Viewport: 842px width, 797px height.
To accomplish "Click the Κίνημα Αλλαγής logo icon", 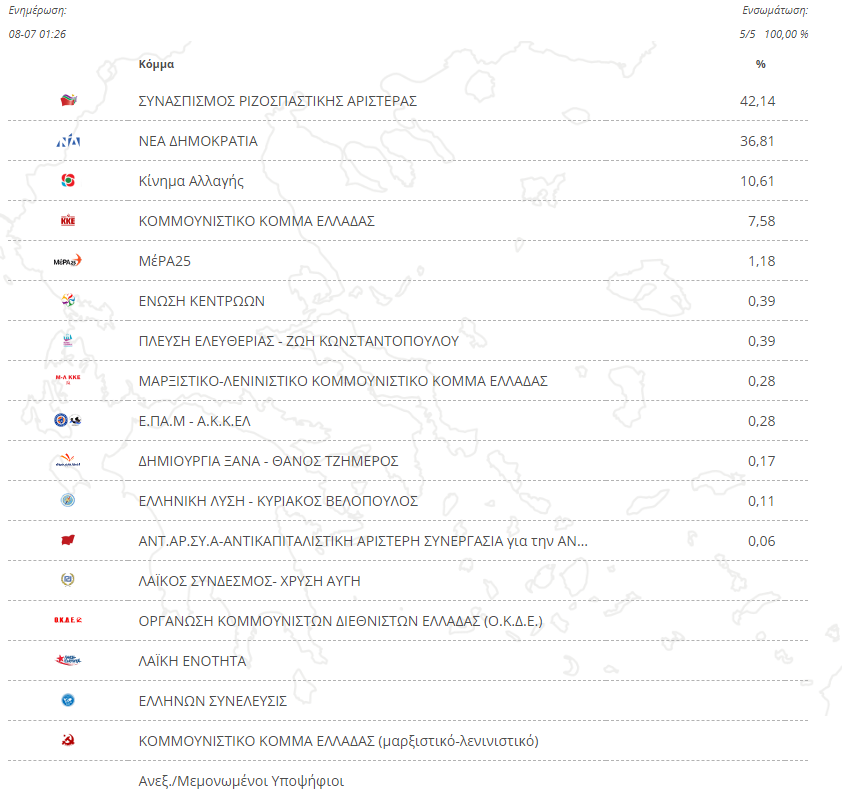I will pos(68,181).
